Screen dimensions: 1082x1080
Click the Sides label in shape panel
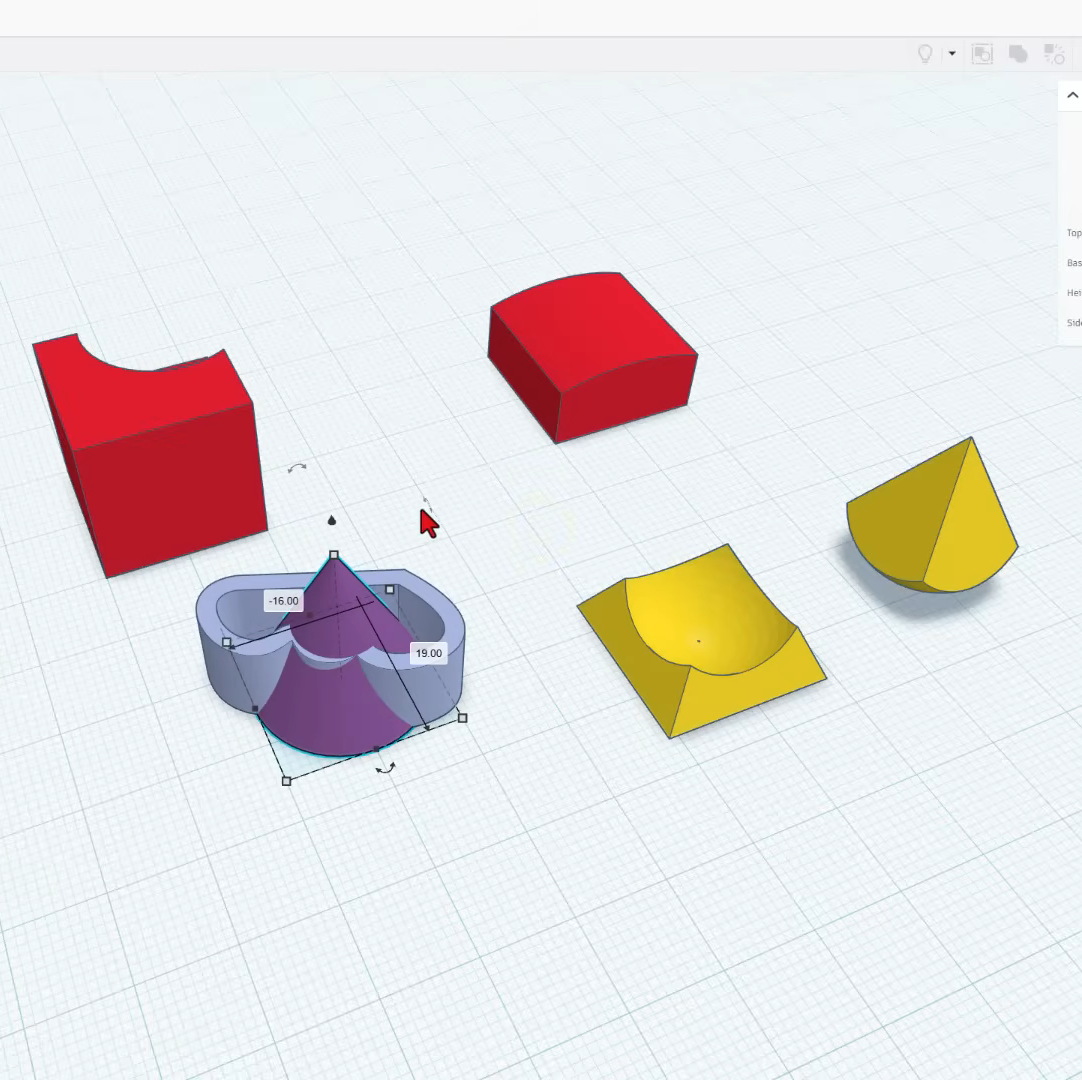pyautogui.click(x=1073, y=323)
